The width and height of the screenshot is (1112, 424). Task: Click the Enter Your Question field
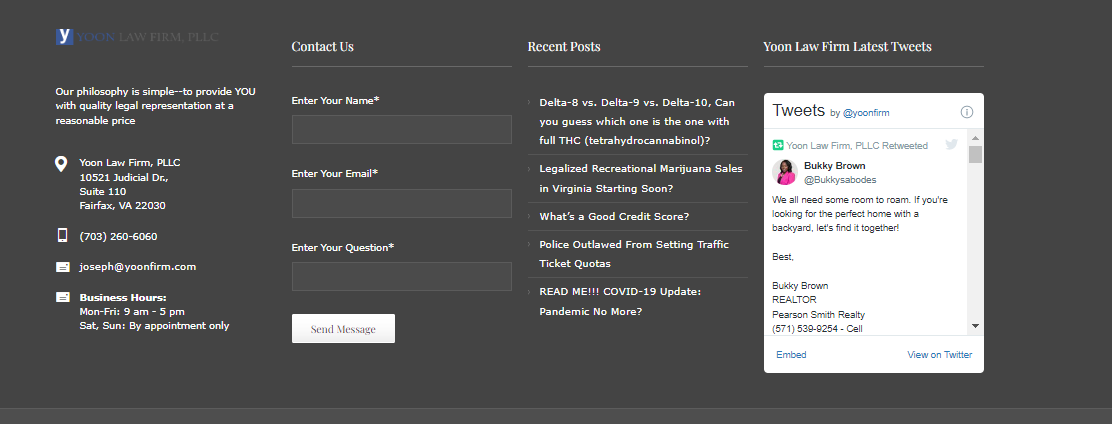401,277
